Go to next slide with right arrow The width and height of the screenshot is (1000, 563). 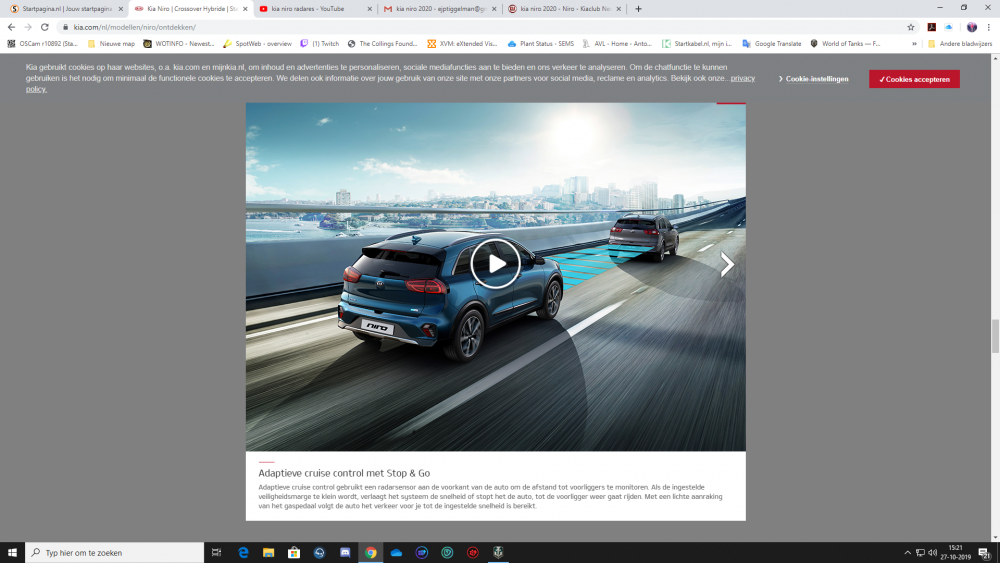727,264
